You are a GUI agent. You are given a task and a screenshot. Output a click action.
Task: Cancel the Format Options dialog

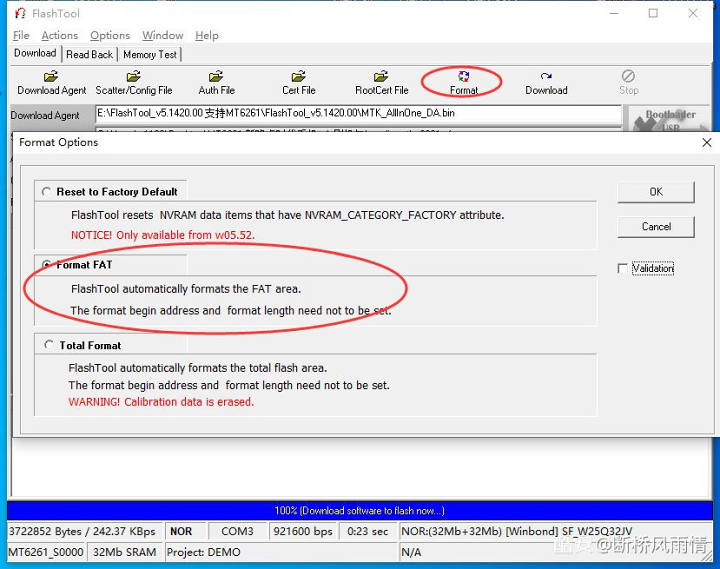coord(655,227)
